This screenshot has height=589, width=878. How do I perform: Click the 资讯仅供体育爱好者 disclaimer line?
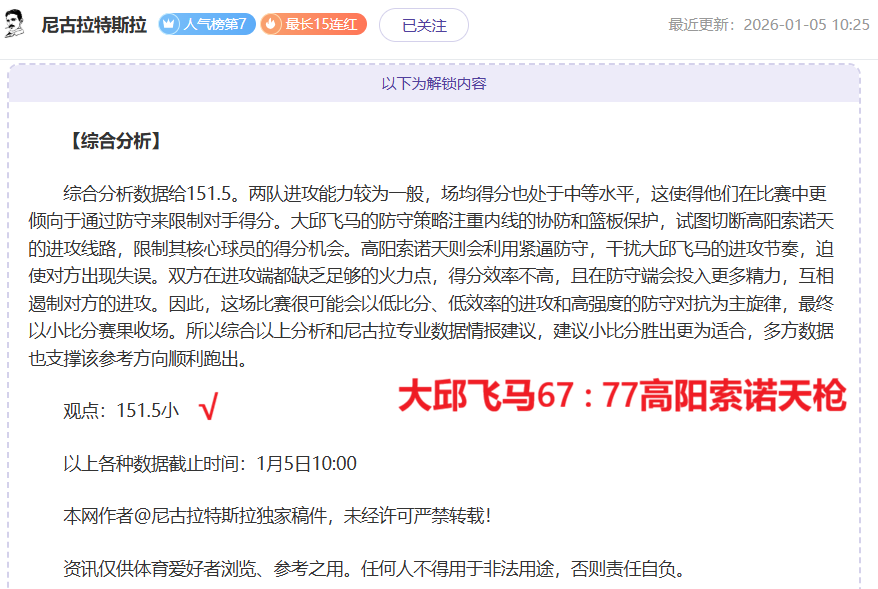pos(374,570)
